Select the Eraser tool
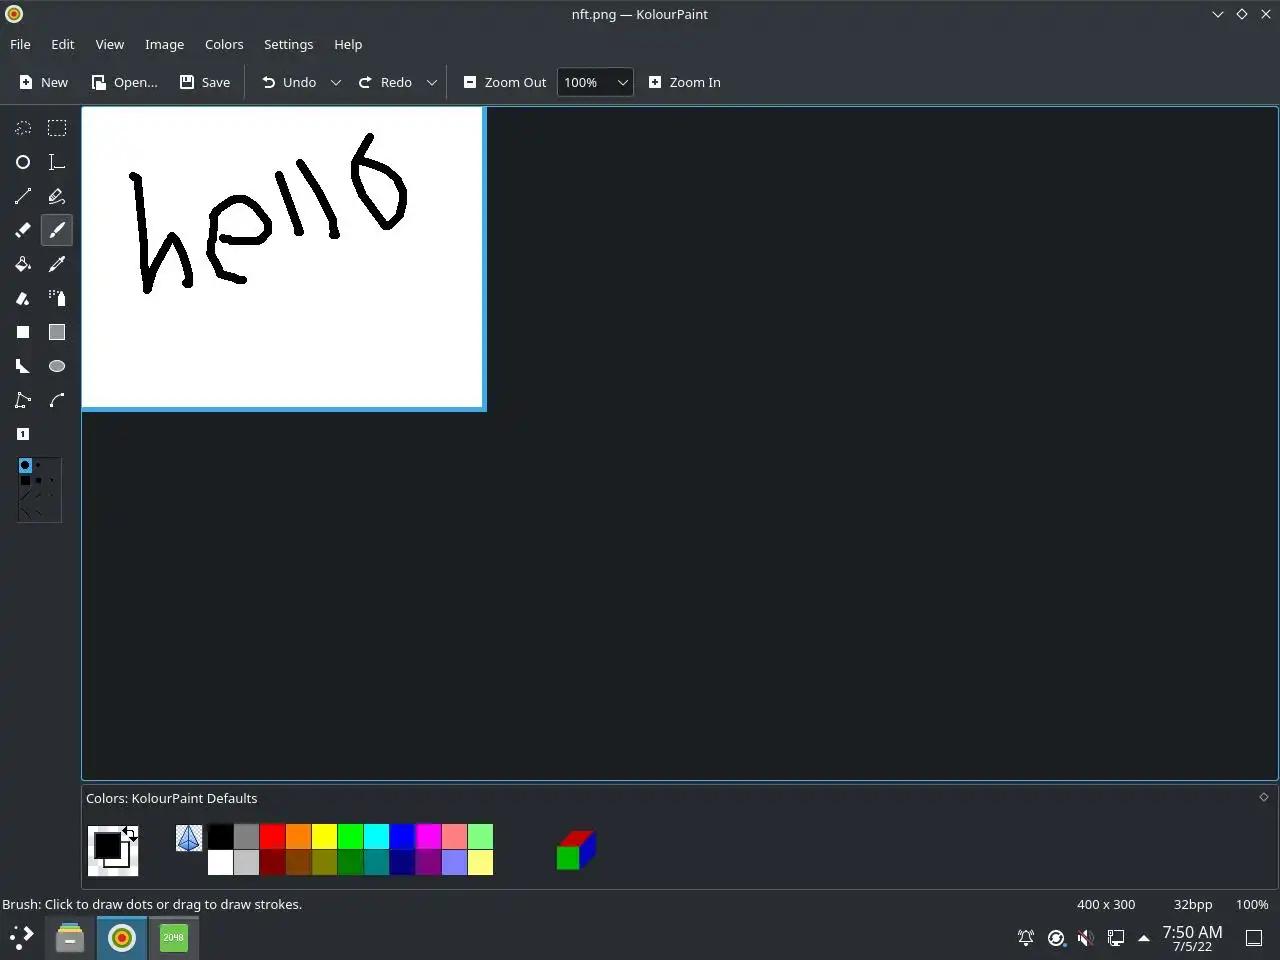This screenshot has height=960, width=1280. (23, 230)
